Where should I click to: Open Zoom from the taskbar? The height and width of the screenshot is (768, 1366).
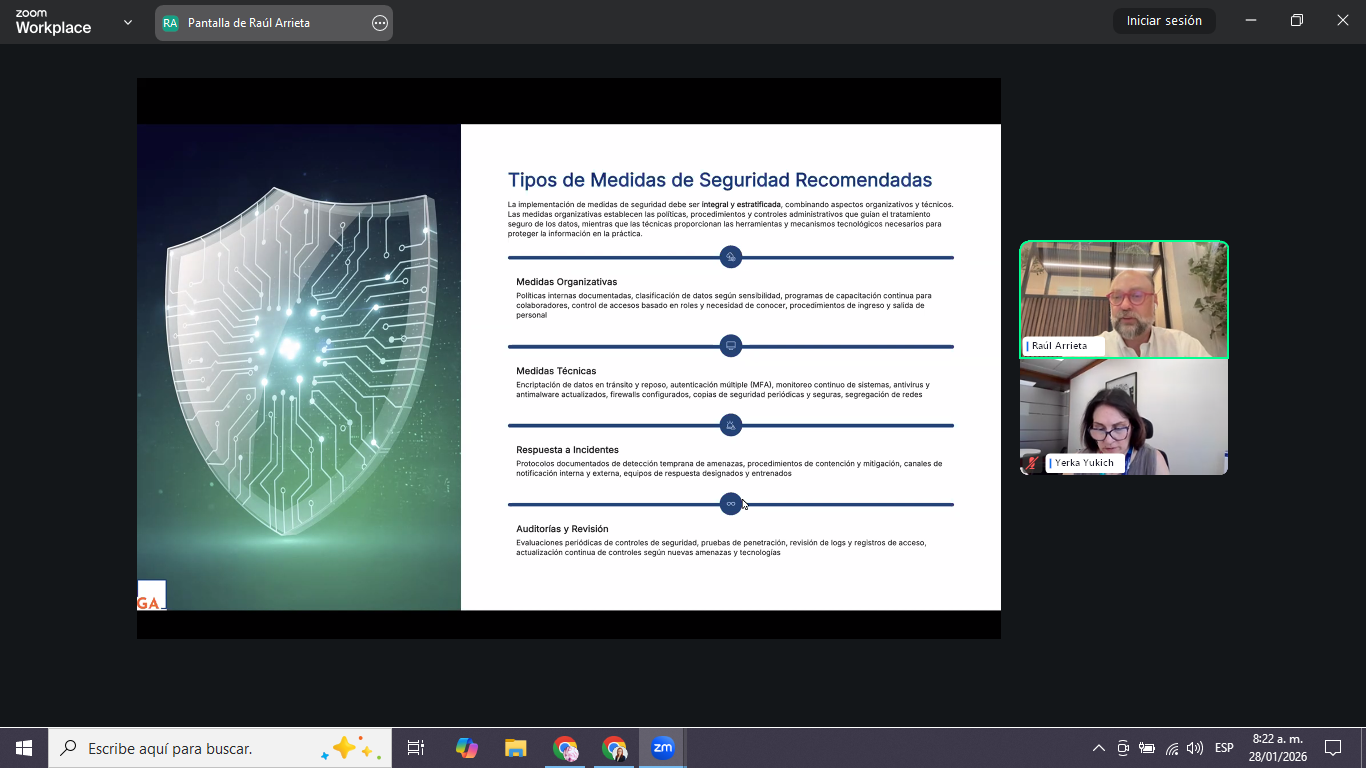[662, 748]
